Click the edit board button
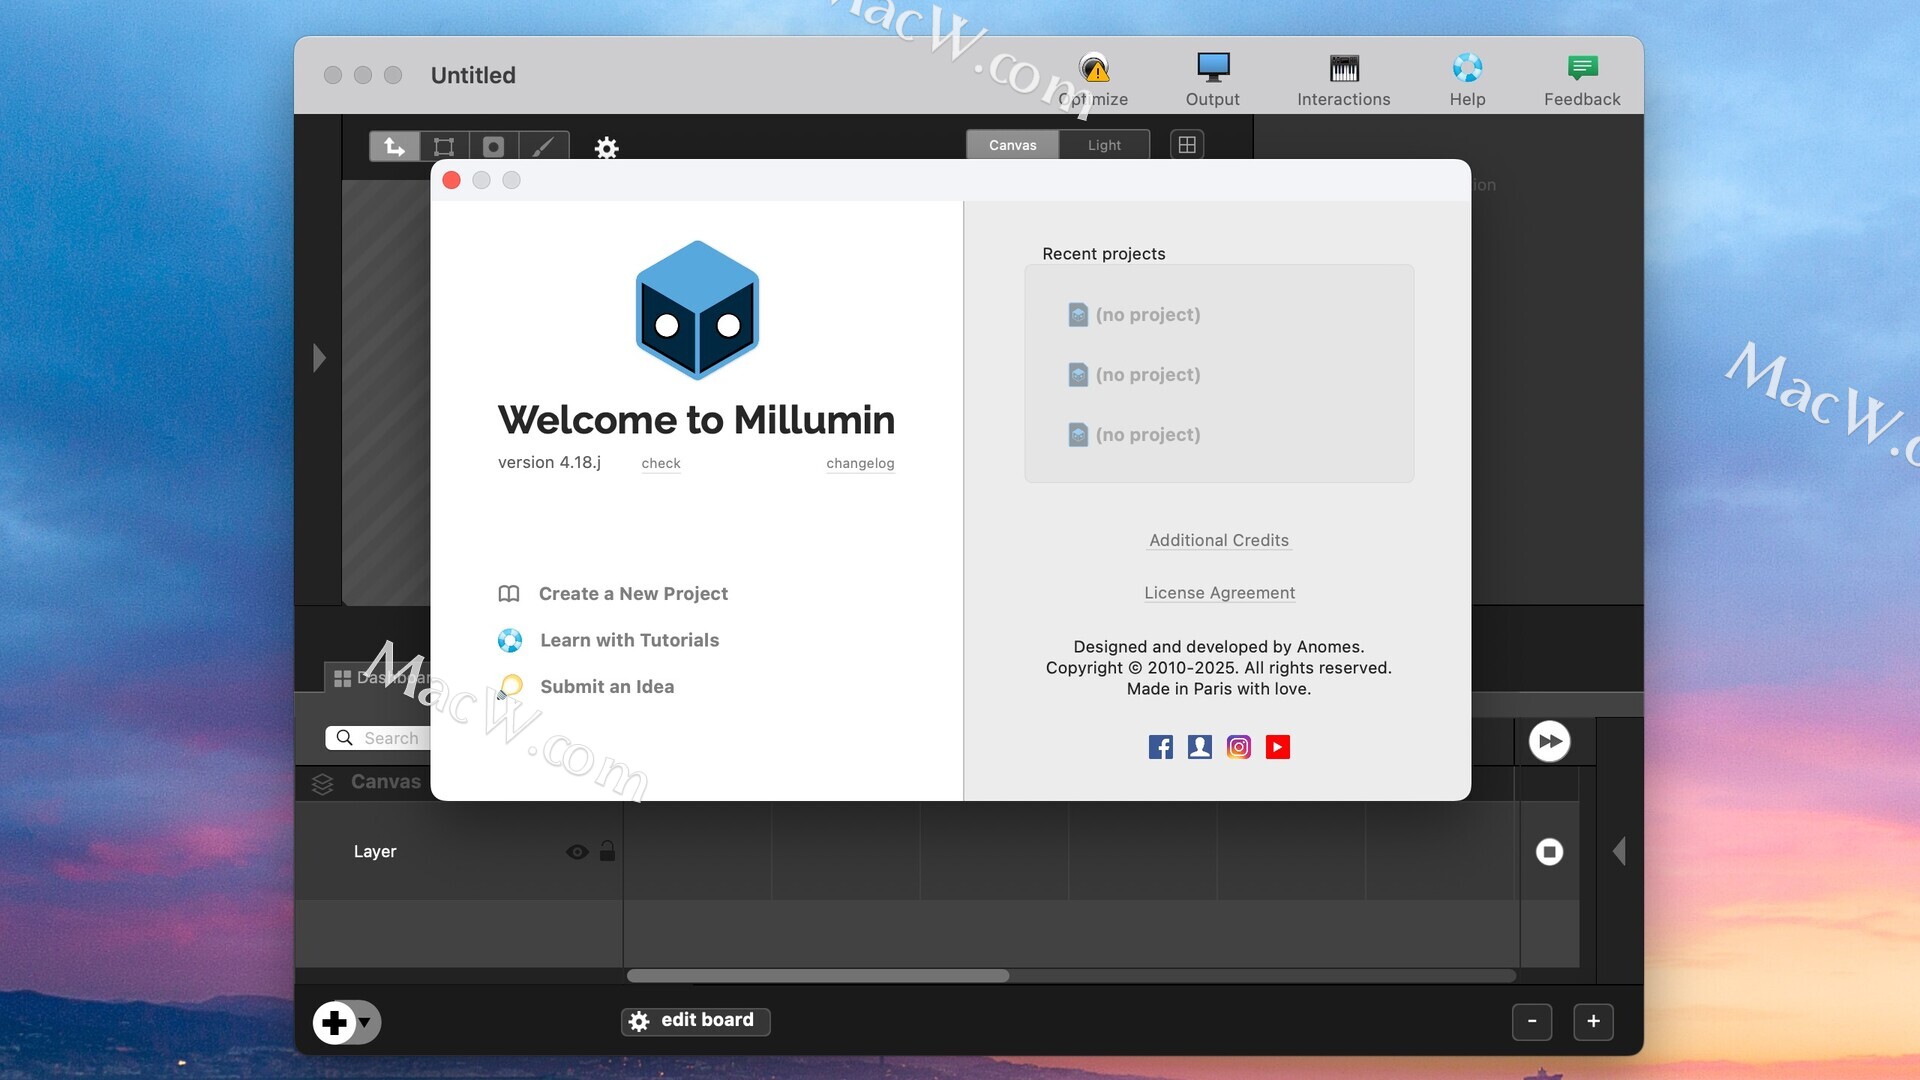The height and width of the screenshot is (1080, 1920). 695,1020
